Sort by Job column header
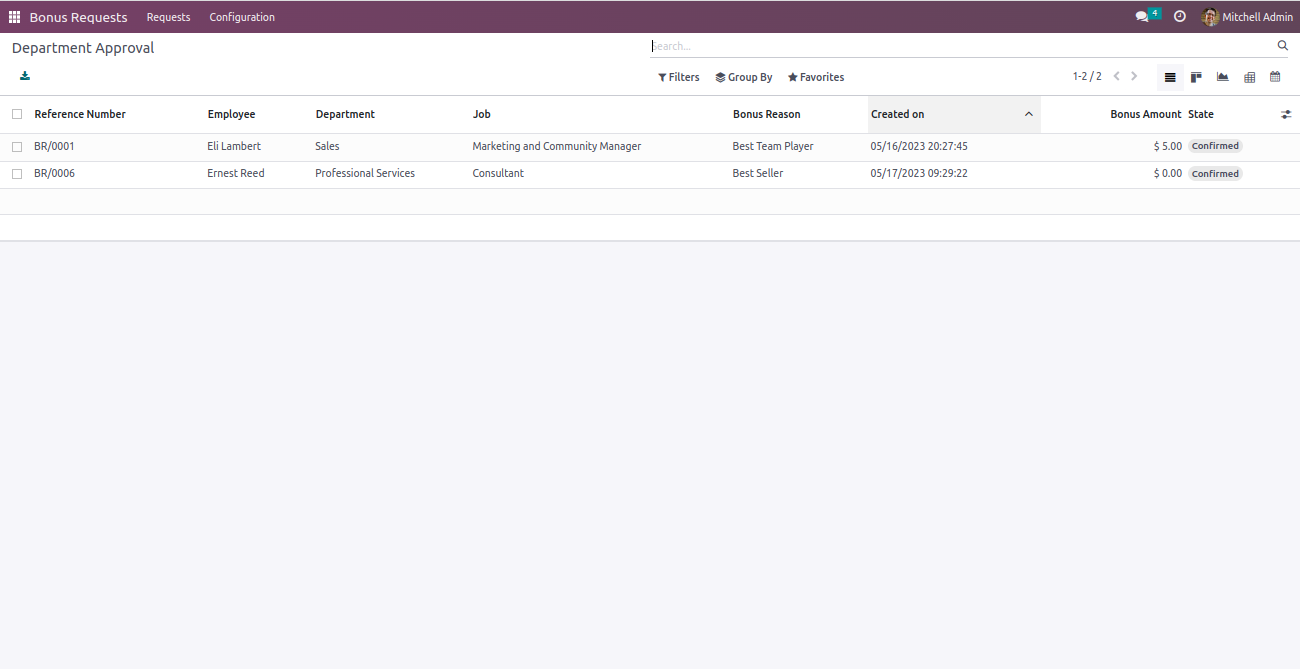 click(482, 114)
